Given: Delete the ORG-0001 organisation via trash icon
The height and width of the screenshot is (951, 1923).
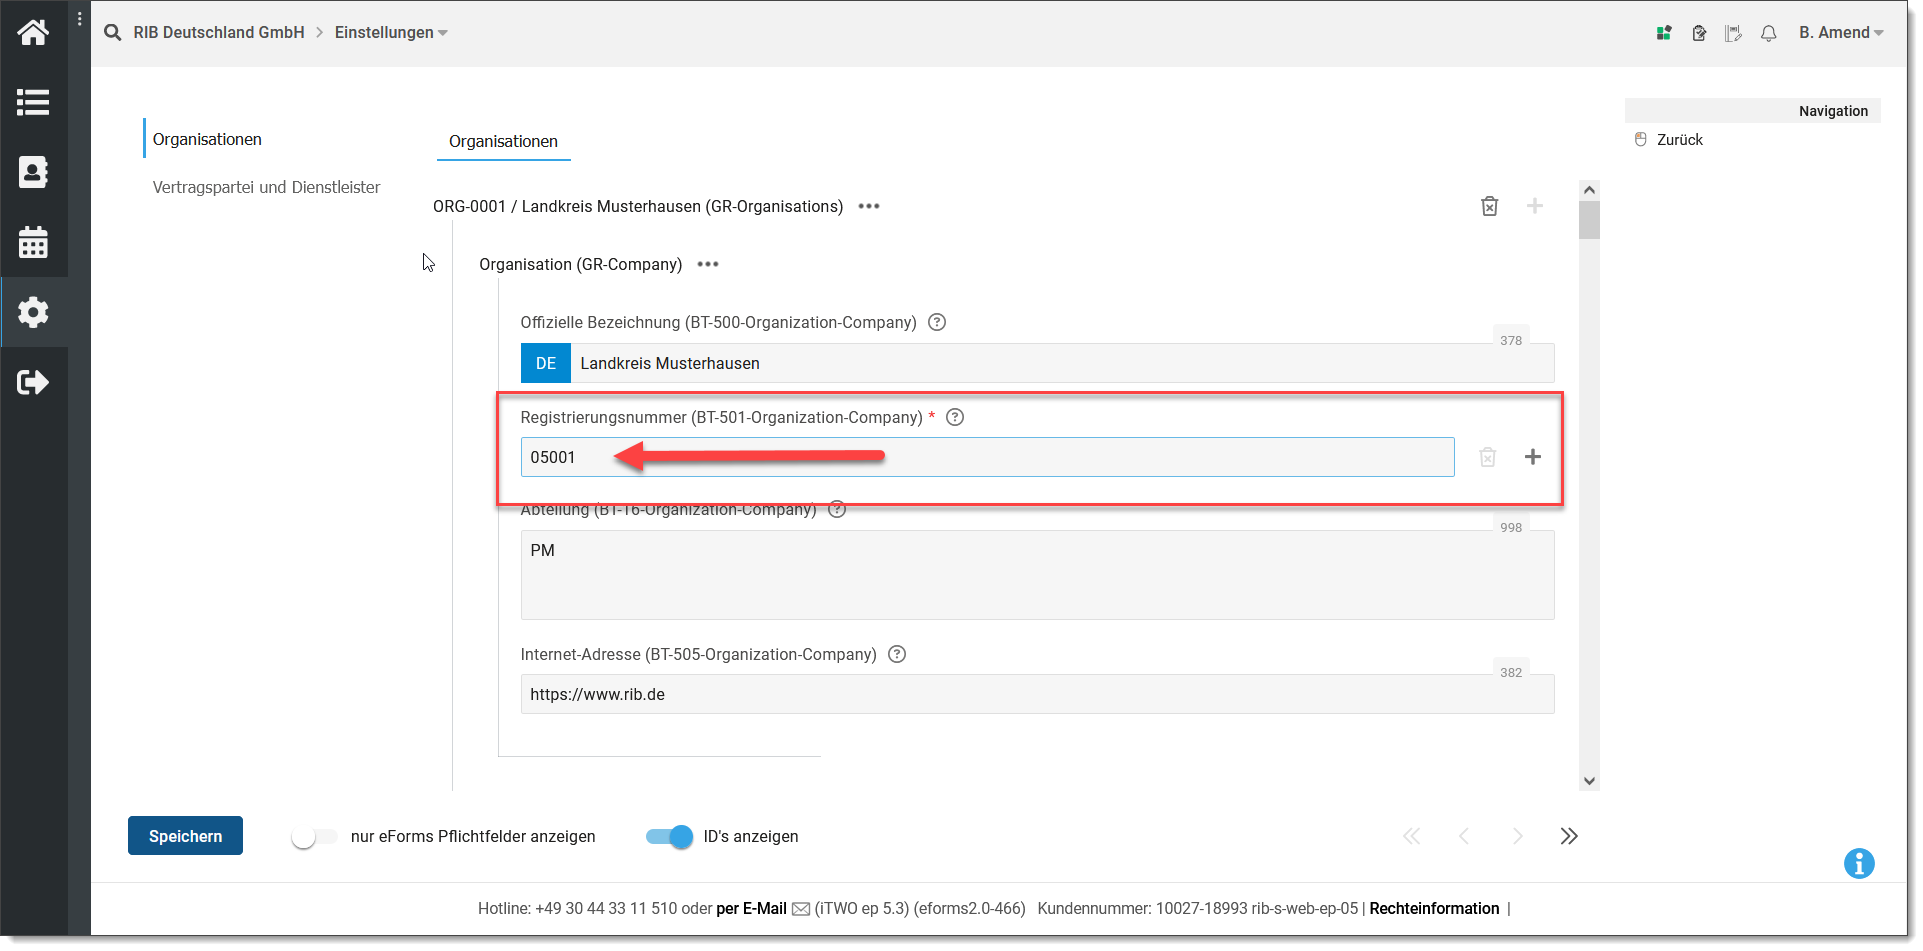Looking at the screenshot, I should pos(1490,206).
